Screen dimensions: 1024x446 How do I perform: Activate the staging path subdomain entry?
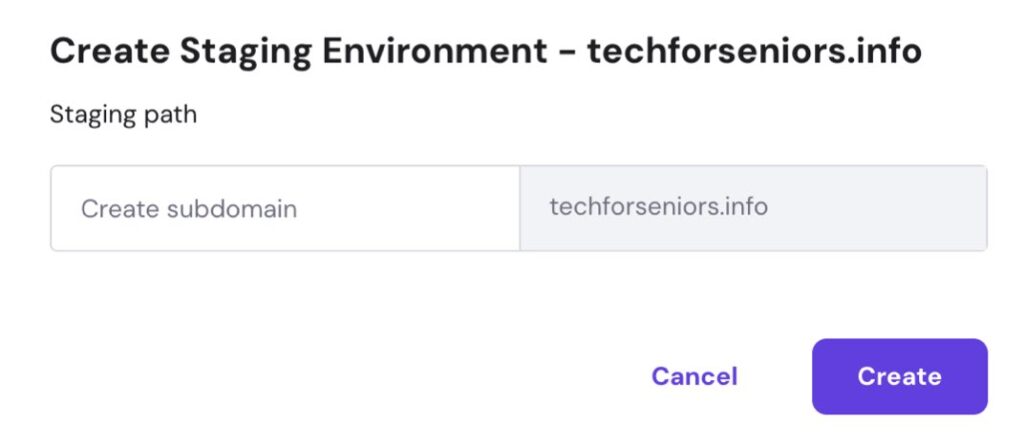click(285, 208)
